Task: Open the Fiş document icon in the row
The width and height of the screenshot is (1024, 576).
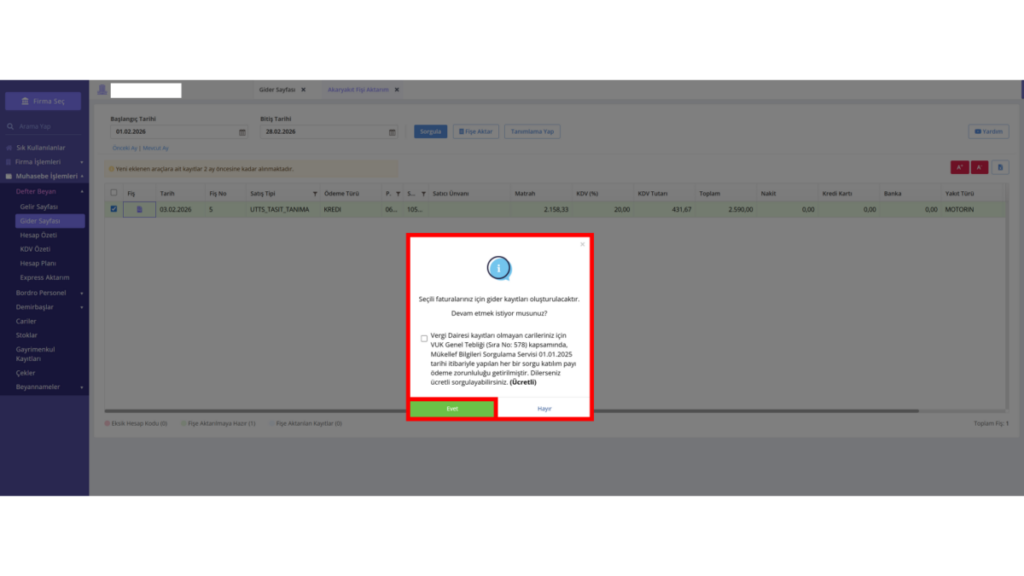Action: point(139,210)
